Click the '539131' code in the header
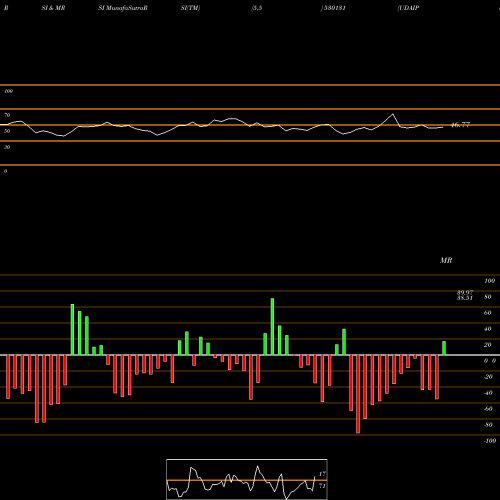The height and width of the screenshot is (500, 500). [x=334, y=8]
